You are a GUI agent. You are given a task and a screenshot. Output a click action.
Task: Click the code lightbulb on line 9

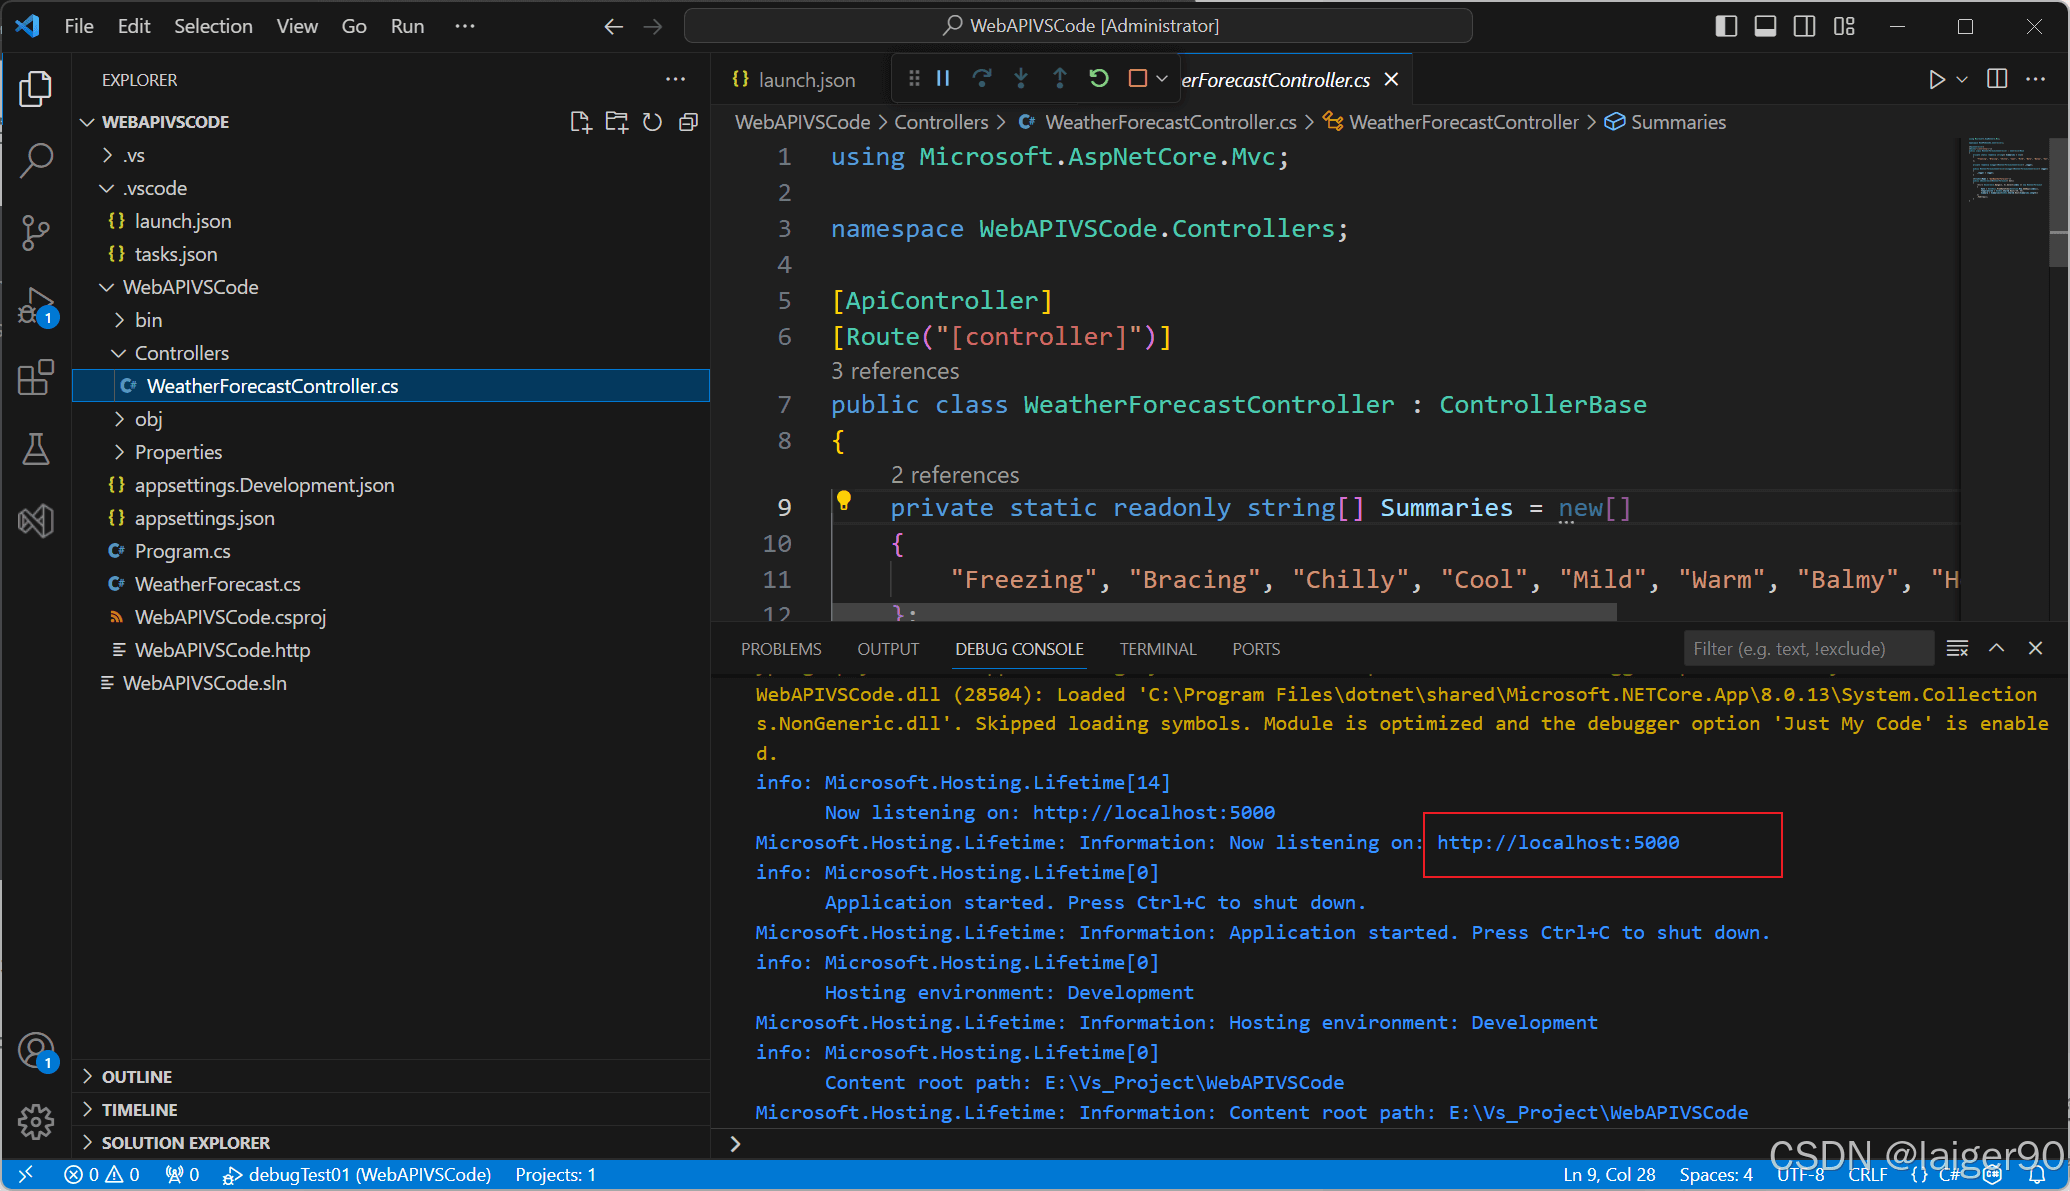844,500
